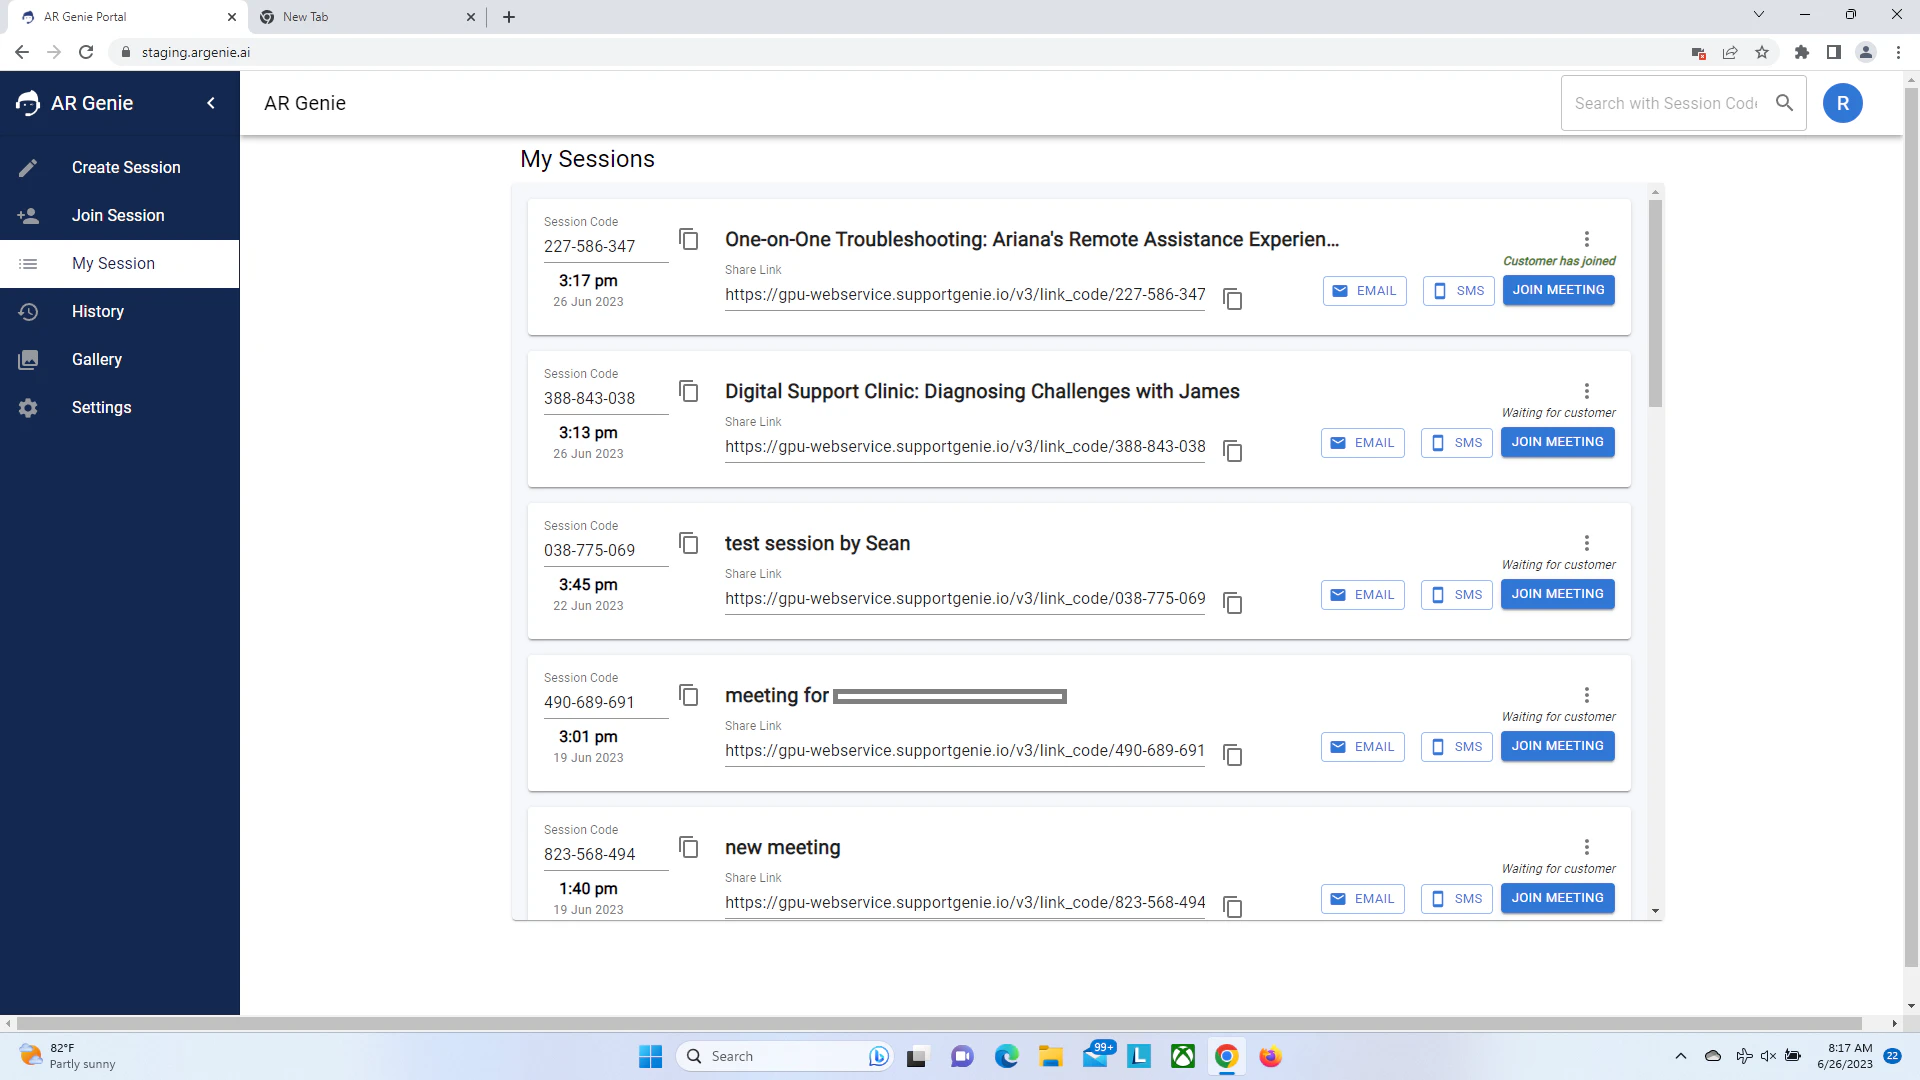Open Gallery from sidebar

pyautogui.click(x=96, y=359)
